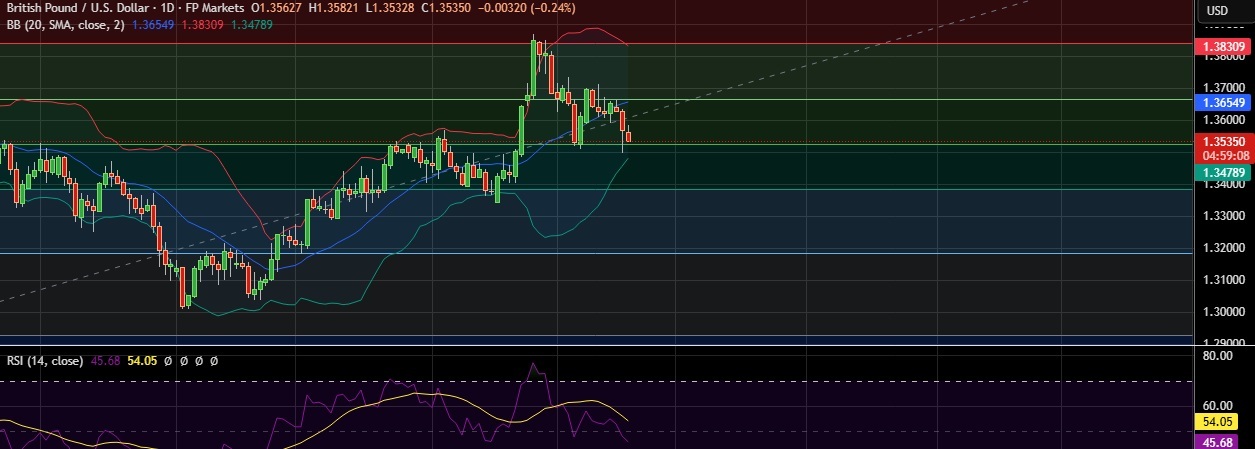Click the blue 1.36549 basis price label
Screen dimensions: 1255x449
[x=1222, y=102]
